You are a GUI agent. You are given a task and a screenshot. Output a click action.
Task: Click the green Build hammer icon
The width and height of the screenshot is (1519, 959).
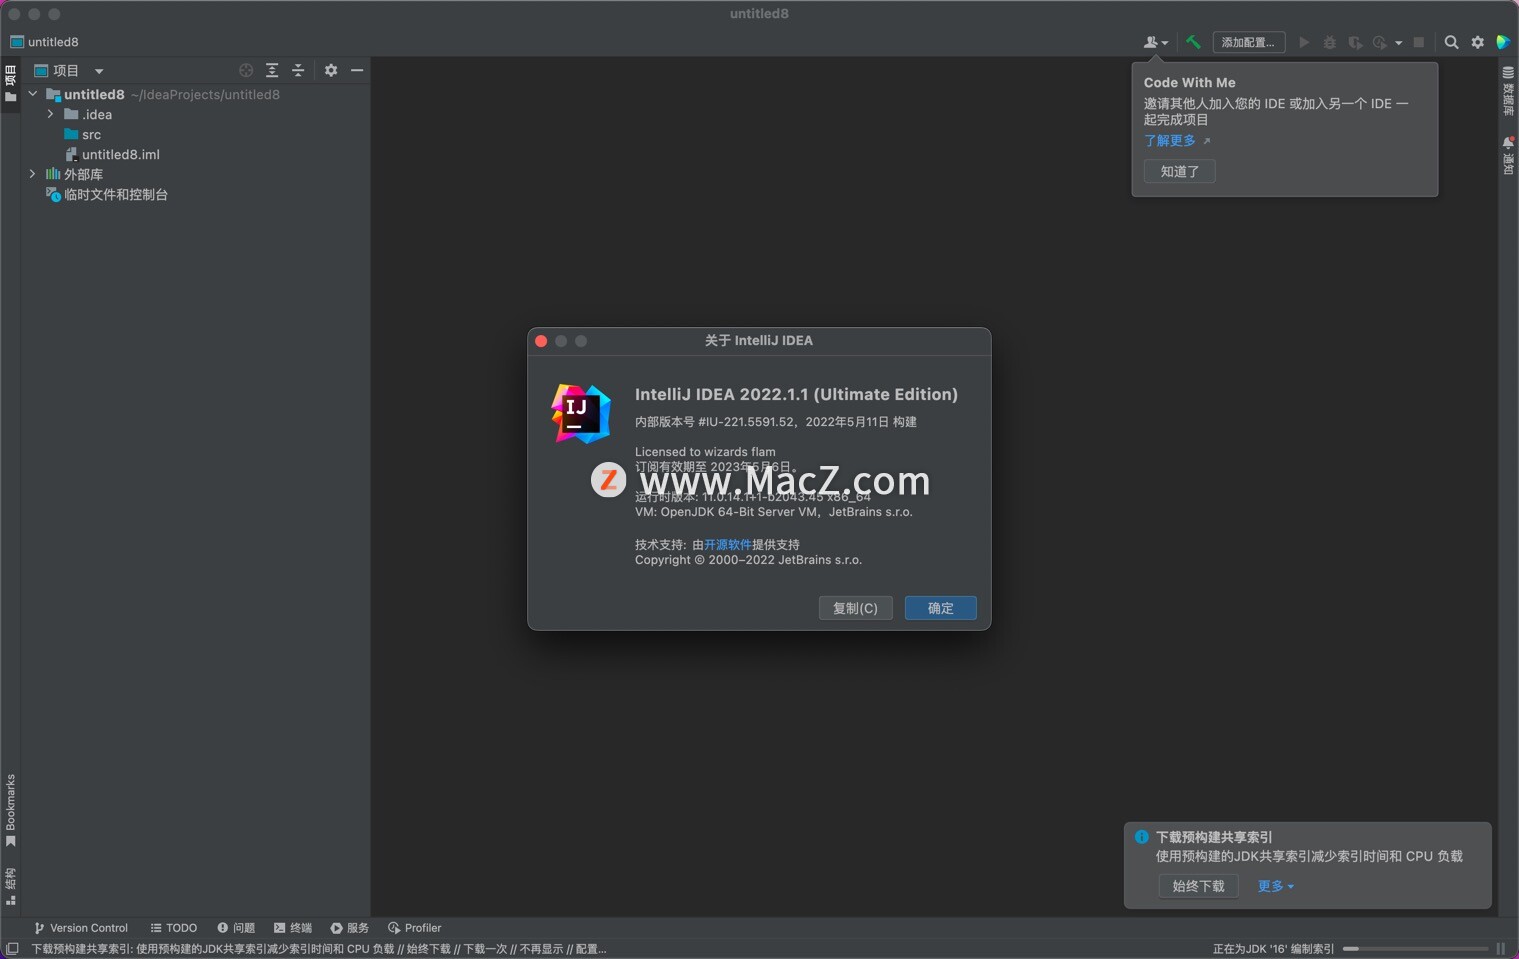1193,42
